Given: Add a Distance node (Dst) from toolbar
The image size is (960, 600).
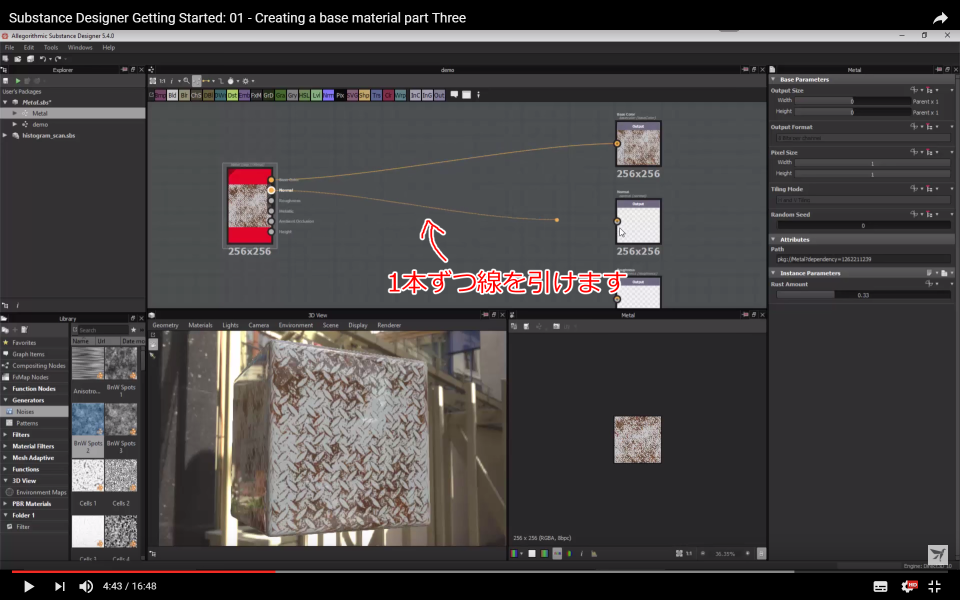Looking at the screenshot, I should (232, 96).
